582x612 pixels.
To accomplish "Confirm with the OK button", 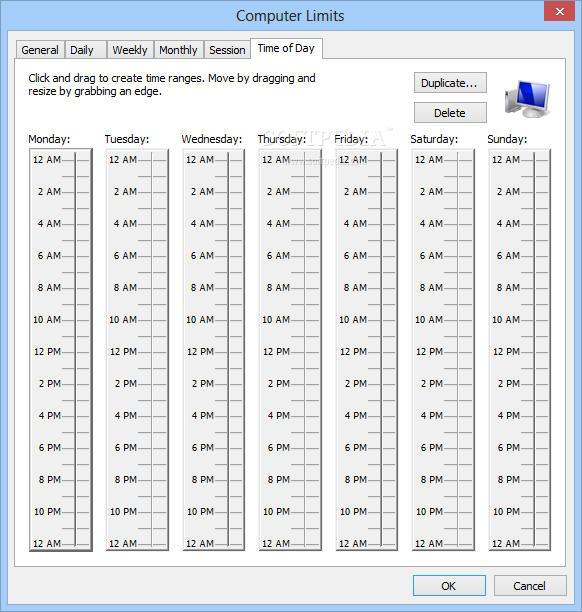I will coord(449,585).
